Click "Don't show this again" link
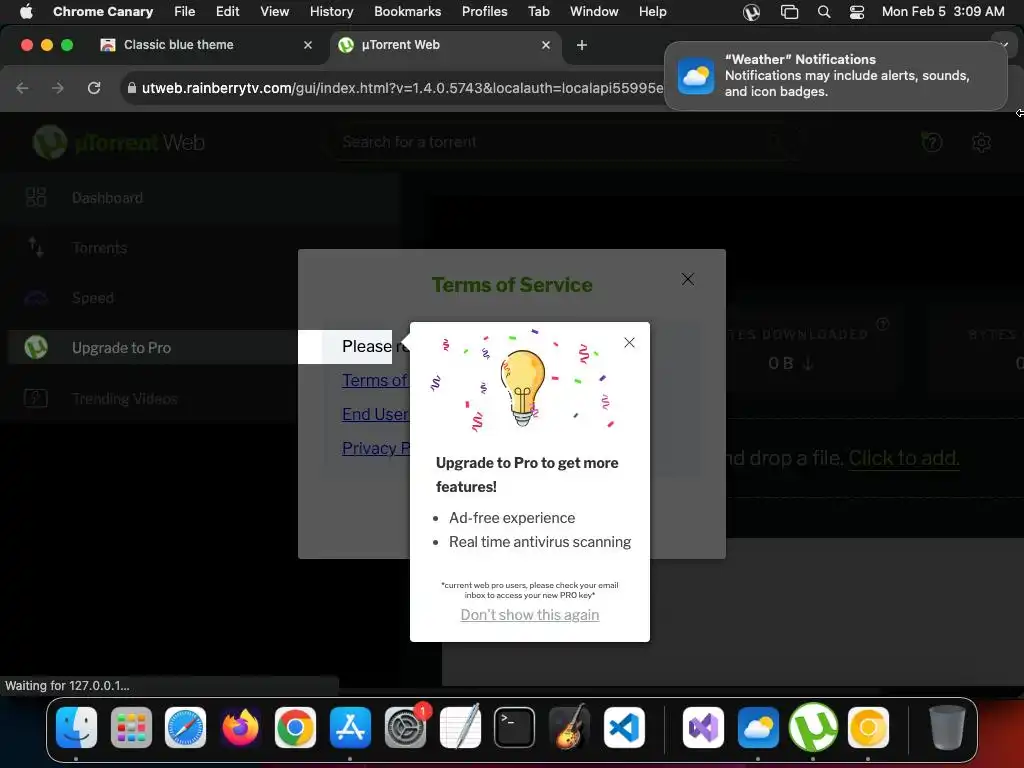 pos(530,615)
